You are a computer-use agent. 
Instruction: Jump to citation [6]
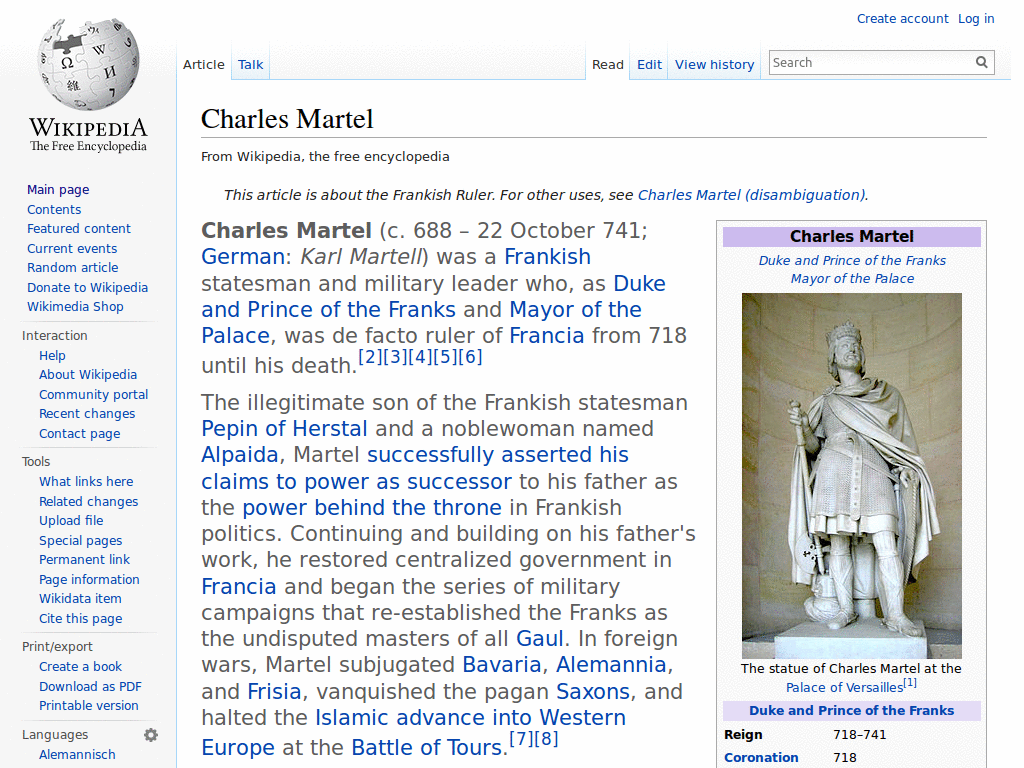coord(470,357)
